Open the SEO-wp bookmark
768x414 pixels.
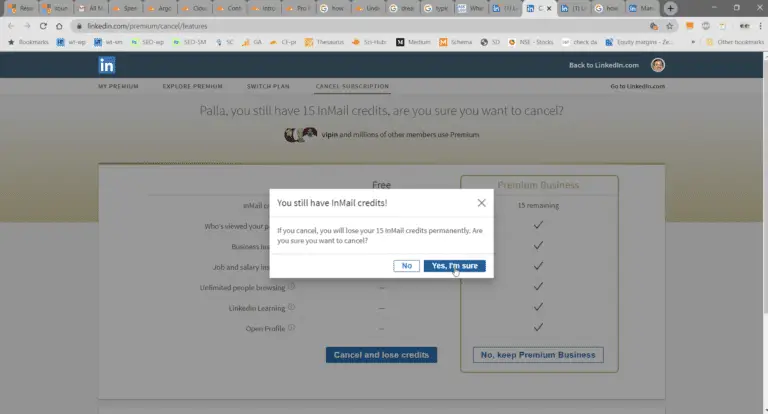pos(147,42)
